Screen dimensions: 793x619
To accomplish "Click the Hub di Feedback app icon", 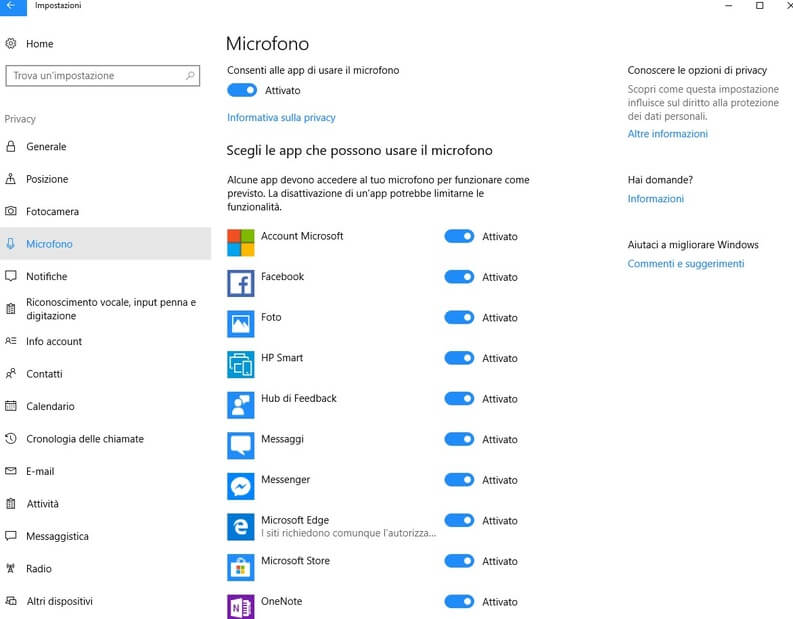I will click(x=241, y=405).
